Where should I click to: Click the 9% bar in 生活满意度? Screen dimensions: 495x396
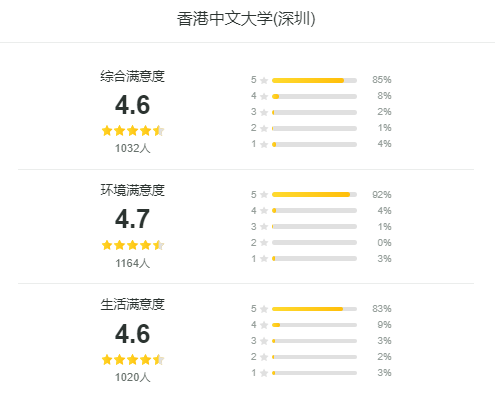(314, 325)
